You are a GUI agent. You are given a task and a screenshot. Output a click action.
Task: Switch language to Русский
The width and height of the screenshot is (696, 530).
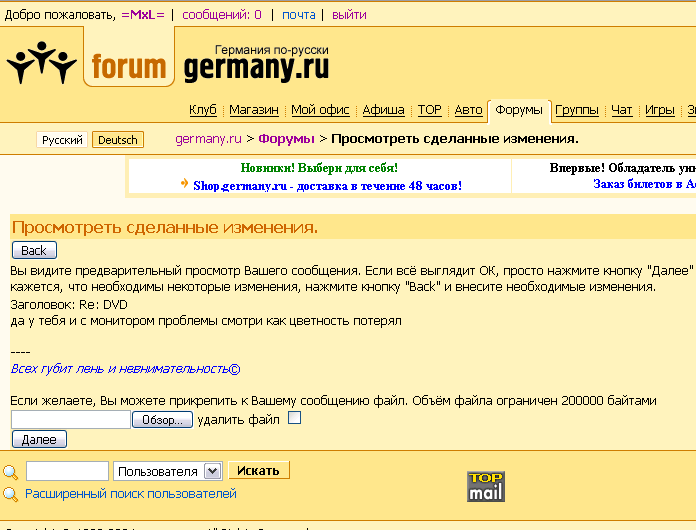tap(62, 140)
